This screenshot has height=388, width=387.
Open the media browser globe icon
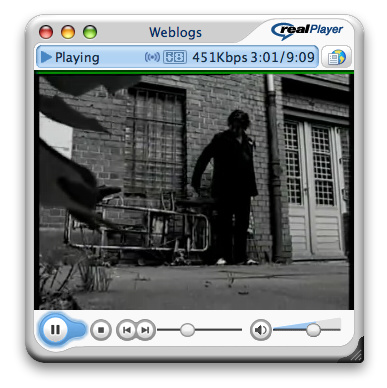[336, 57]
